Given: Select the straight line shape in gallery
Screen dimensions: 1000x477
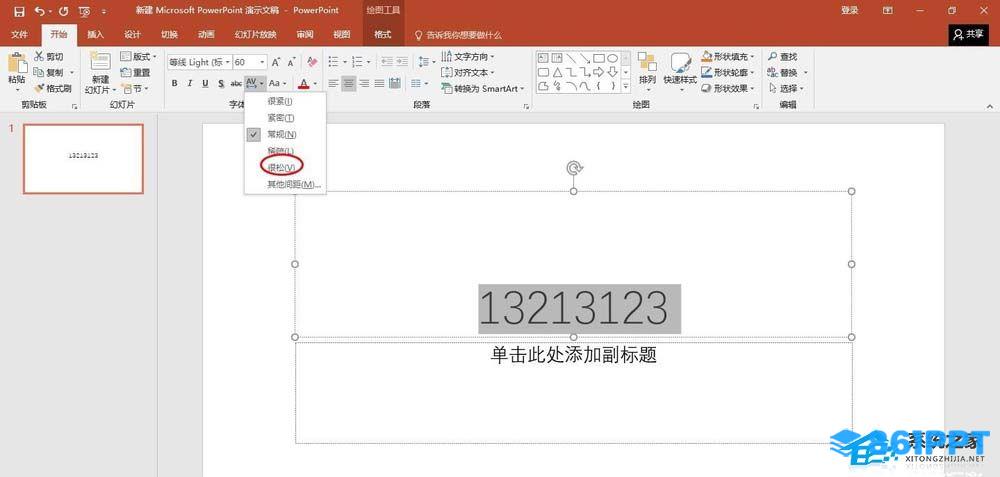Looking at the screenshot, I should [571, 58].
